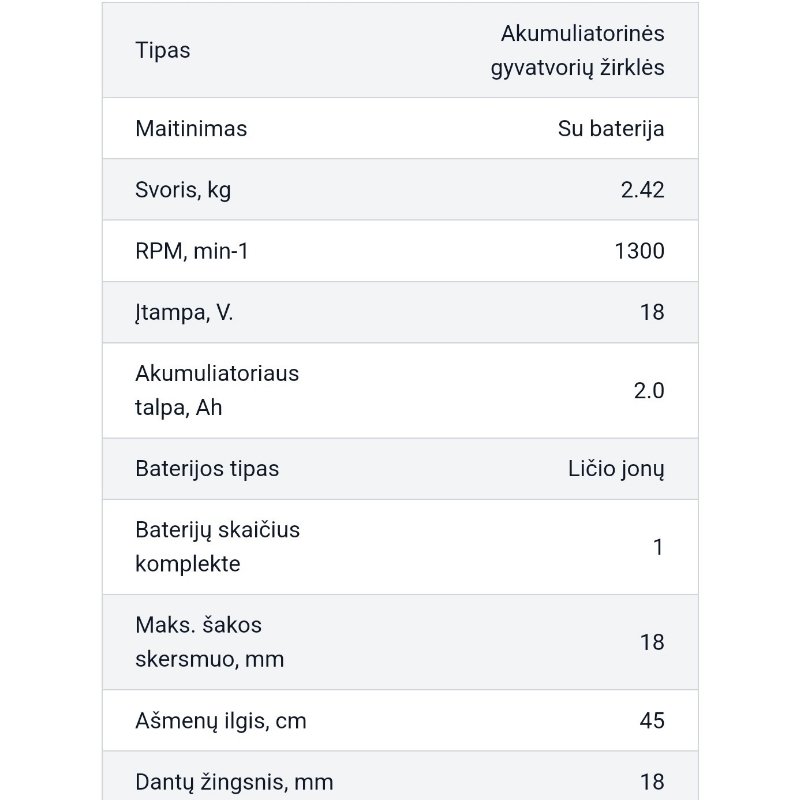Click the Ašmenų ilgis, cm label

pos(220,720)
